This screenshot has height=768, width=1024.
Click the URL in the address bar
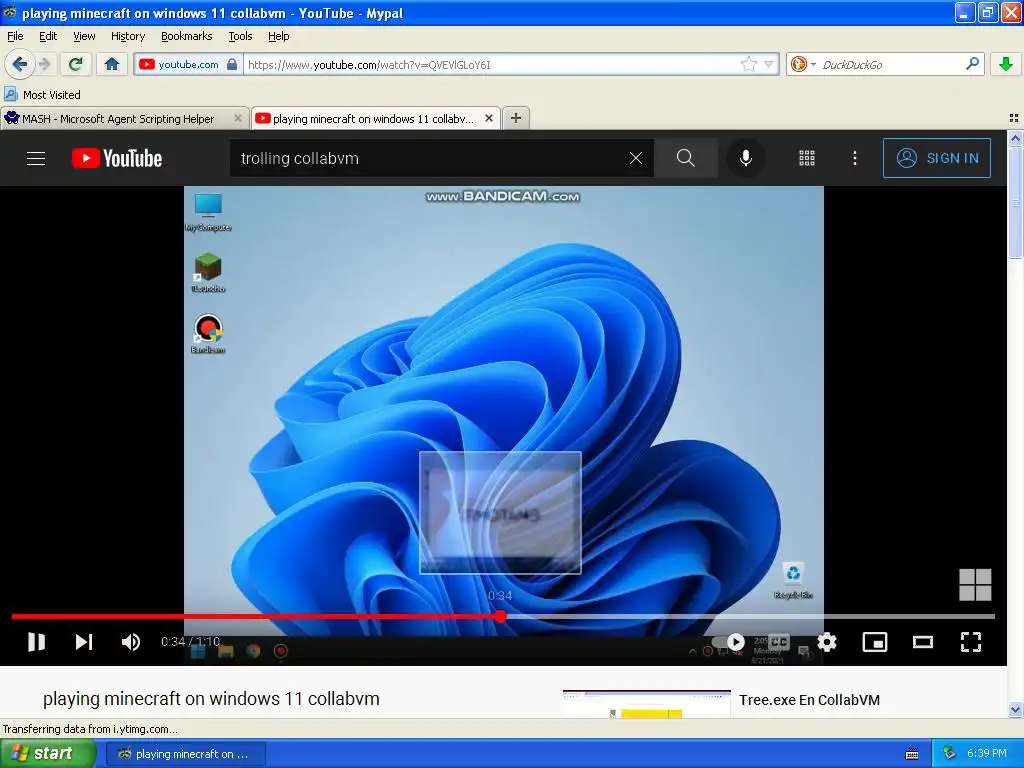[369, 65]
